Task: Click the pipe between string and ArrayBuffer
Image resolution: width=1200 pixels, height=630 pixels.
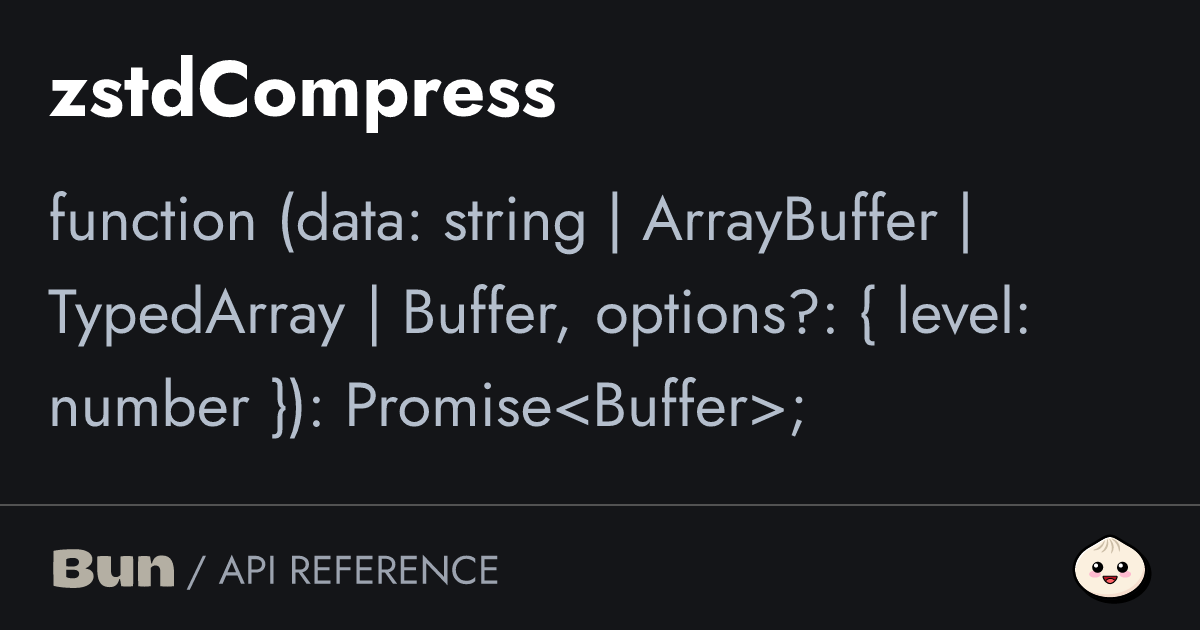Action: click(614, 221)
